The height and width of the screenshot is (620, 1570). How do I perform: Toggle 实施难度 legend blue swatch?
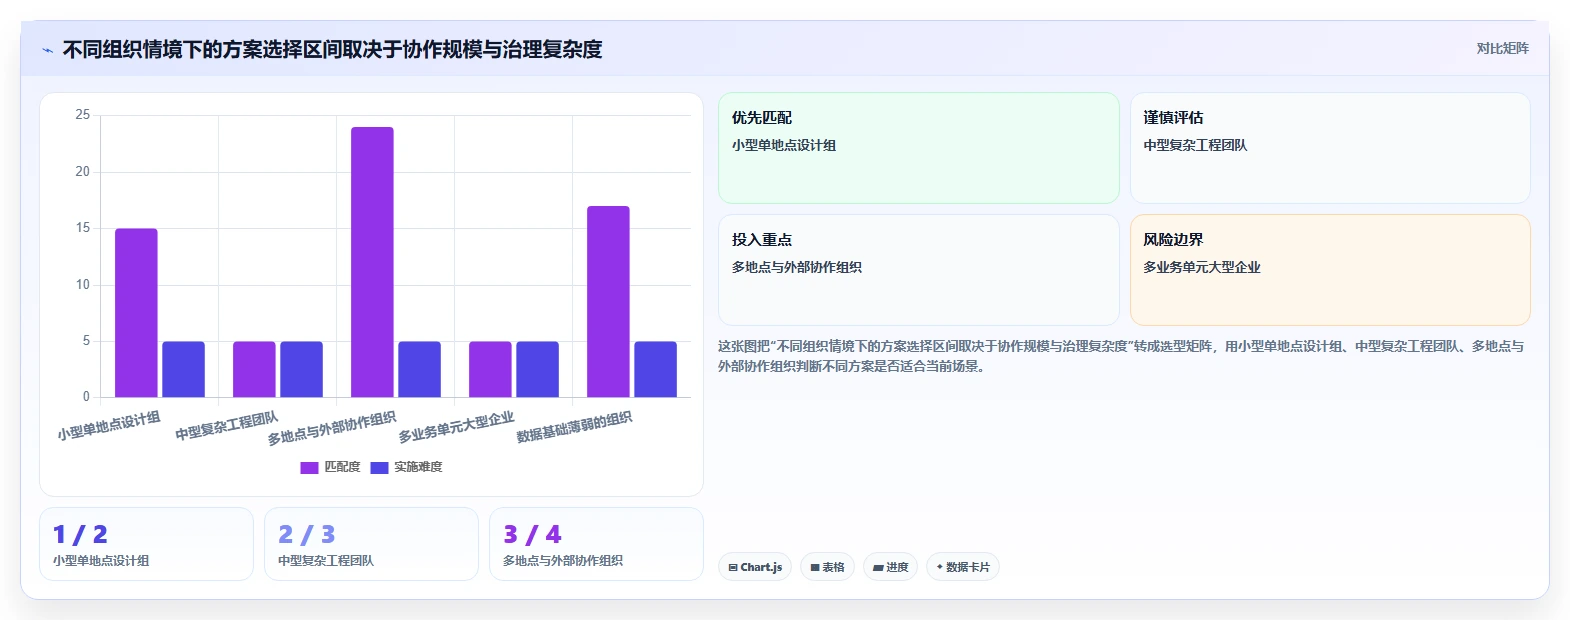(x=379, y=467)
